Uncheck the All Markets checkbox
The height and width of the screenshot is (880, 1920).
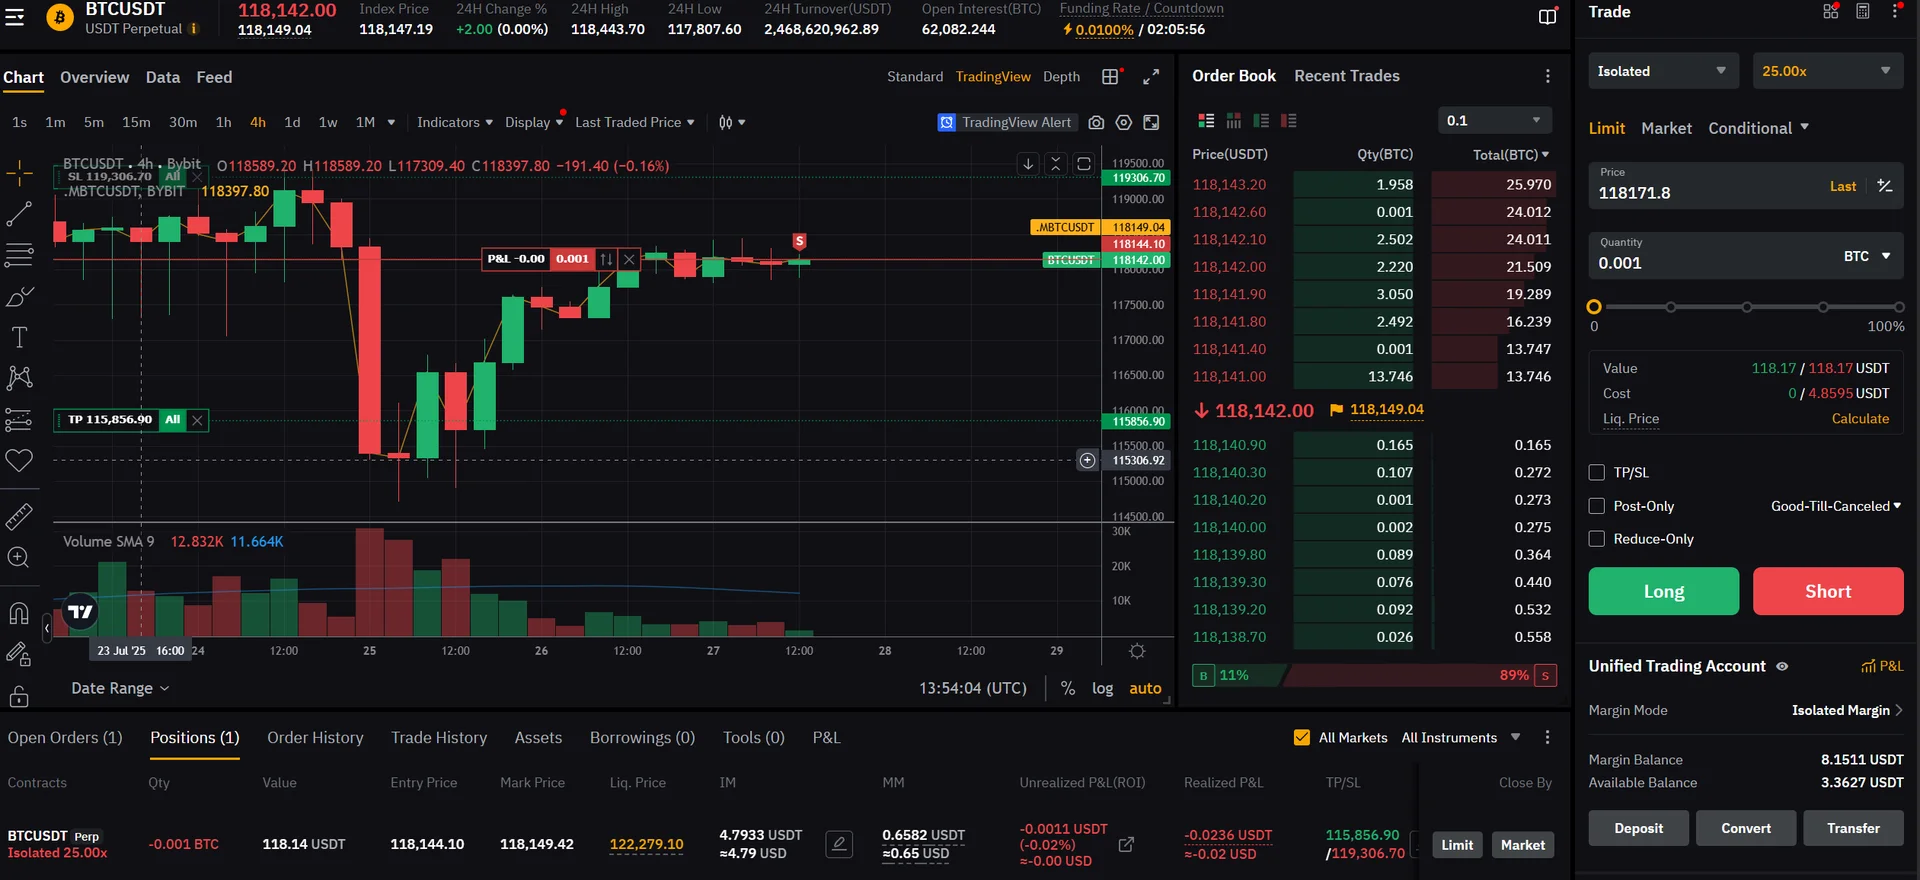pos(1302,738)
